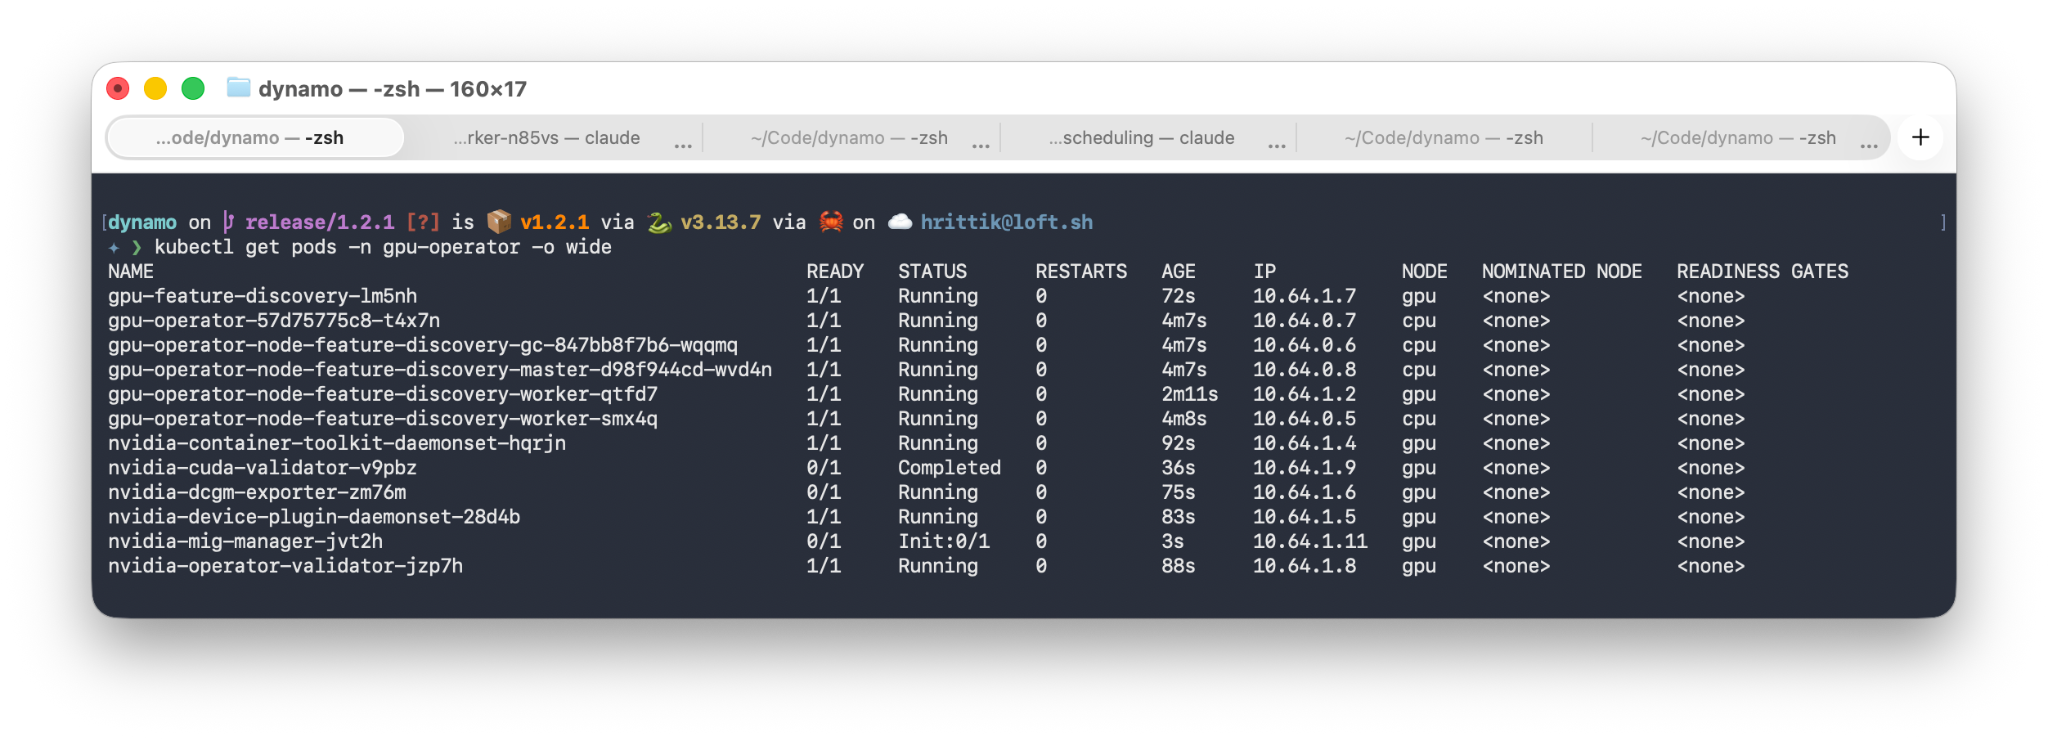Click the release/1.2.1 branch name
Image resolution: width=2048 pixels, height=739 pixels.
[319, 222]
